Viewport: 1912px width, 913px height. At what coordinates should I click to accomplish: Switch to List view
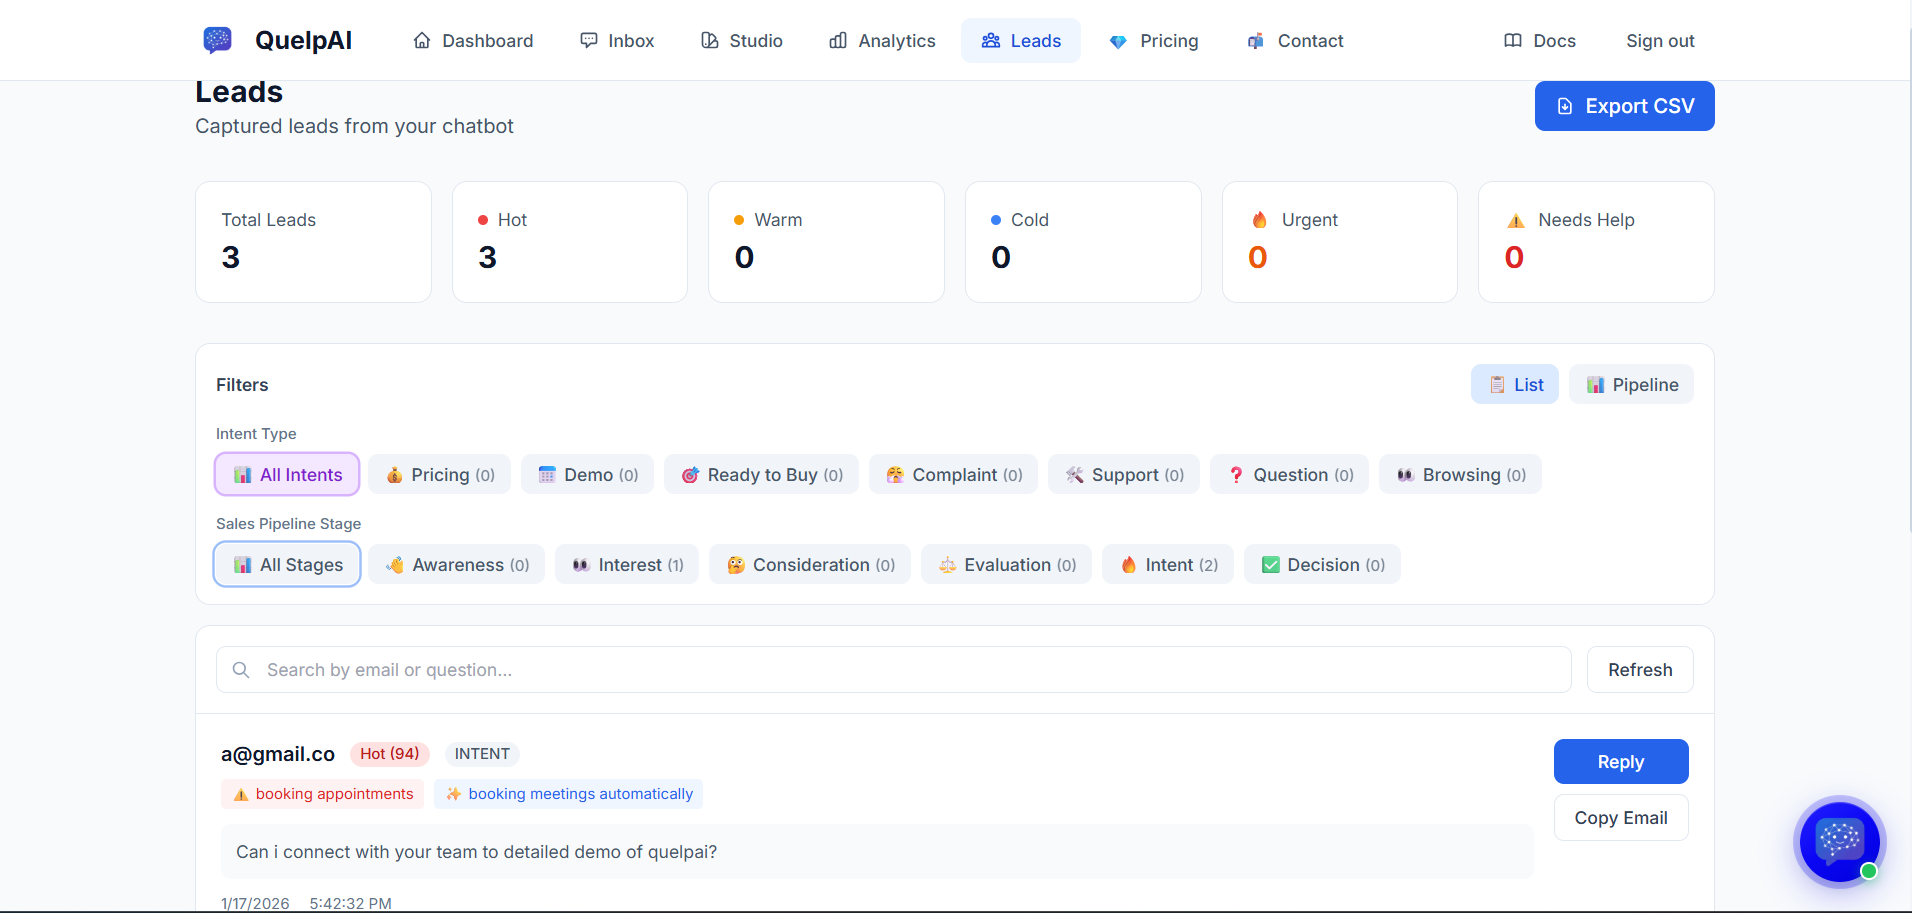pos(1514,384)
